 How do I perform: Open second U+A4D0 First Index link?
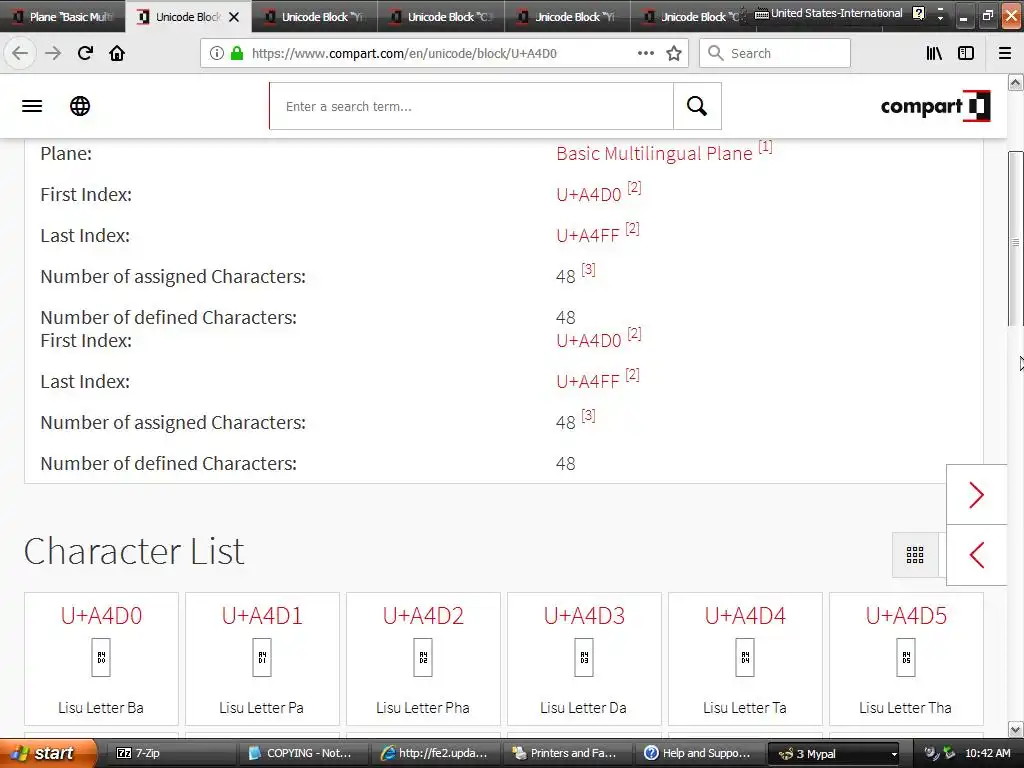(588, 341)
